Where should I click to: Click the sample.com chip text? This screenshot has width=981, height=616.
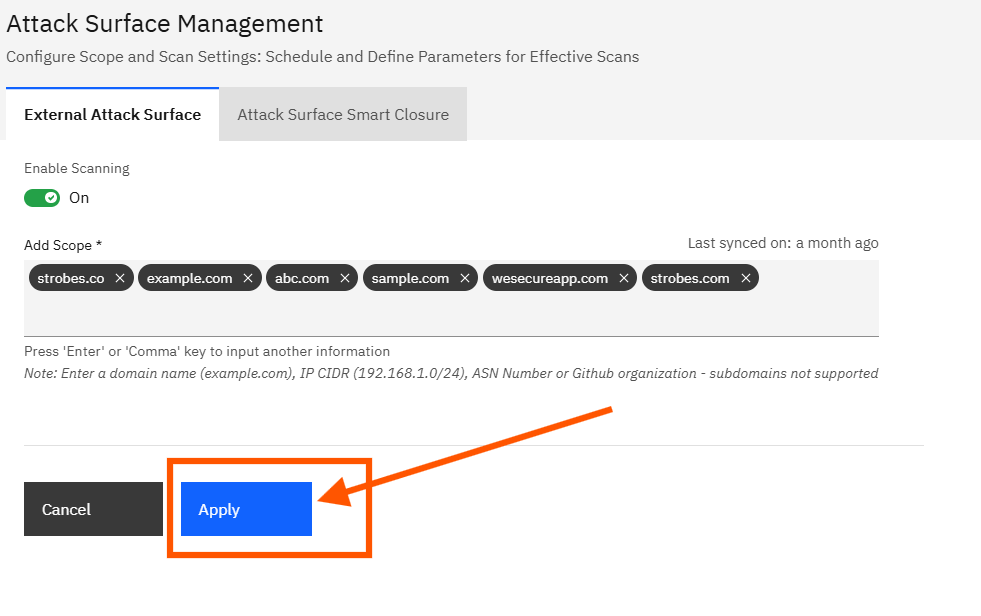410,279
